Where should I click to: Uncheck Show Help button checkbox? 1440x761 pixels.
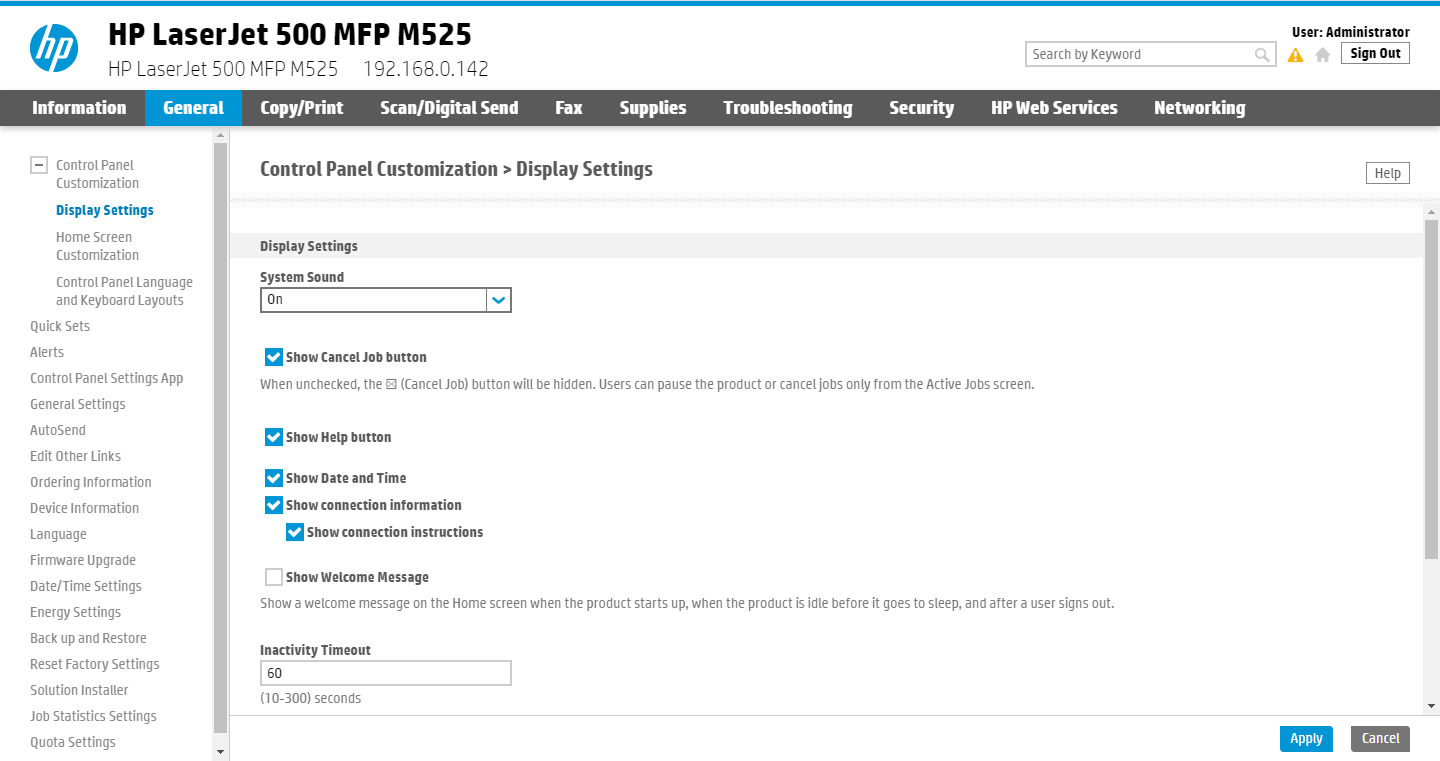274,437
